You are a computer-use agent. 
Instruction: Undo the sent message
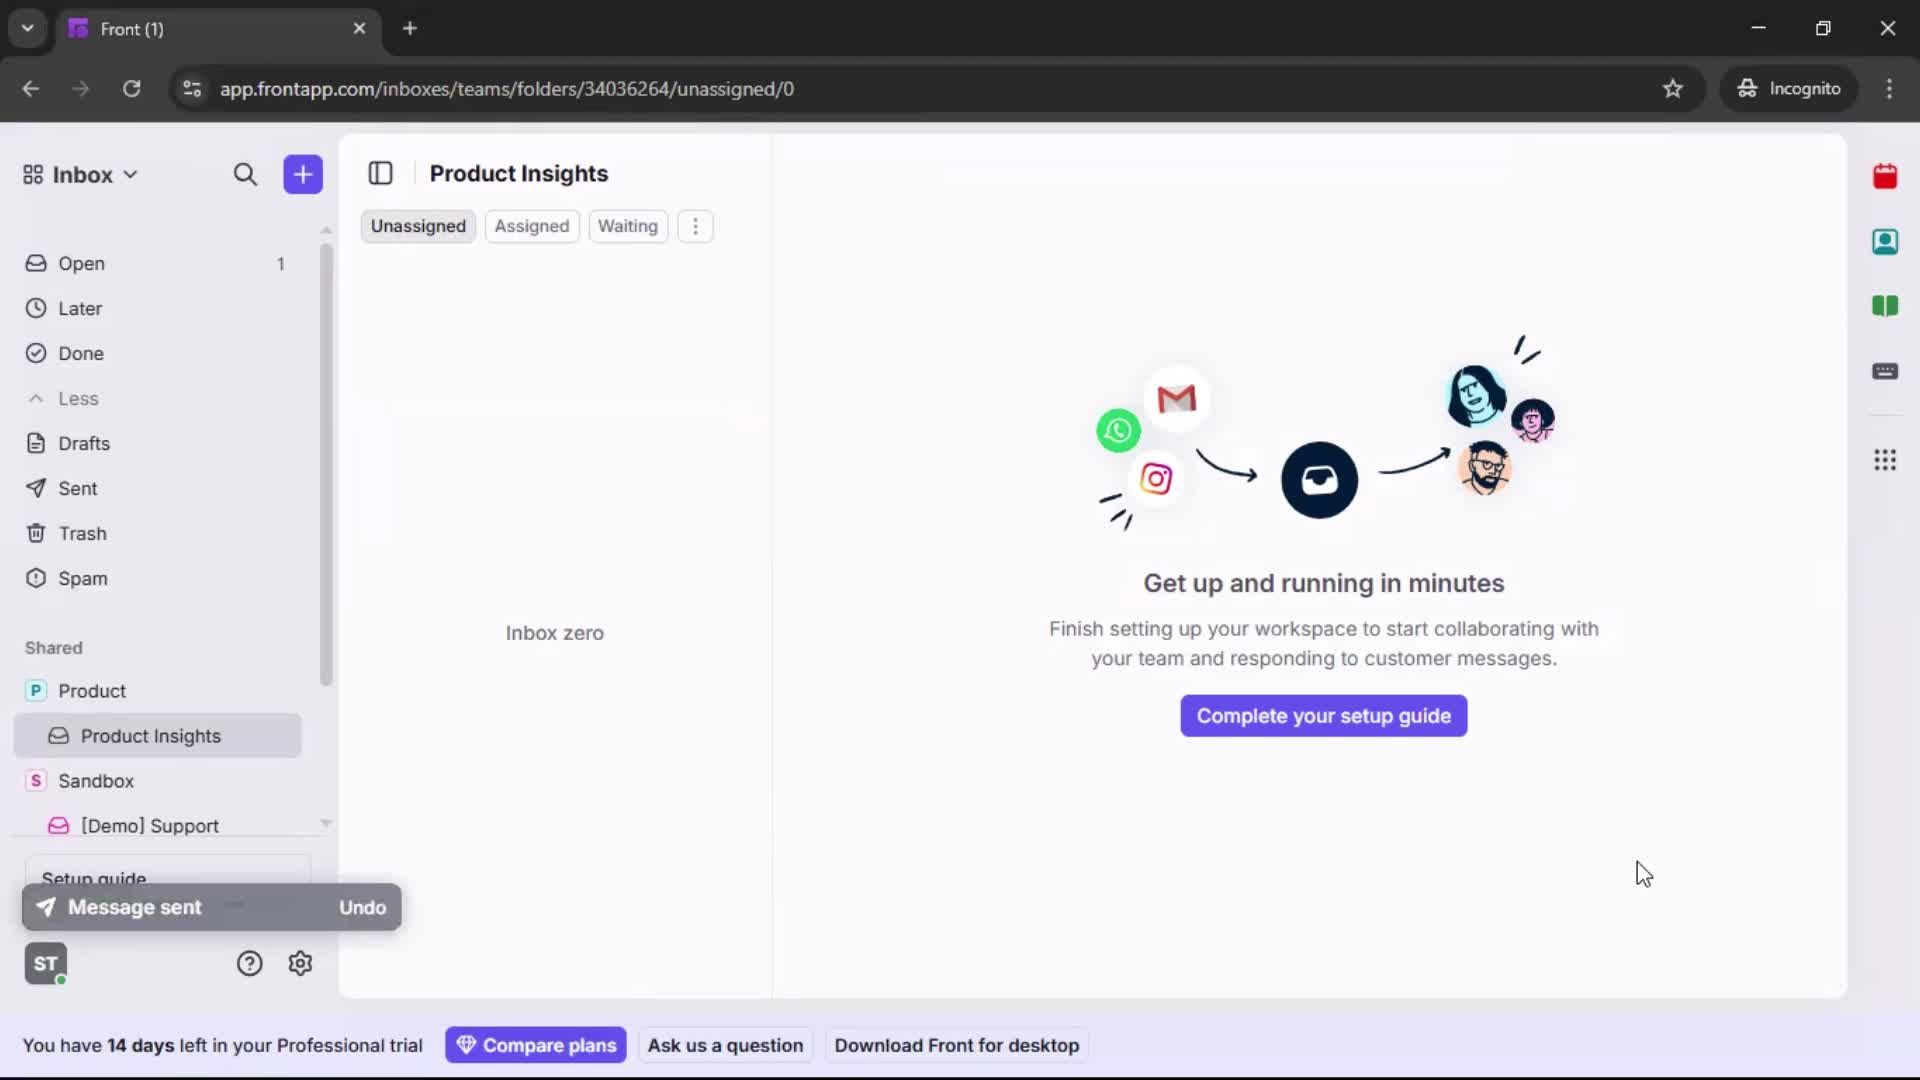pyautogui.click(x=362, y=907)
